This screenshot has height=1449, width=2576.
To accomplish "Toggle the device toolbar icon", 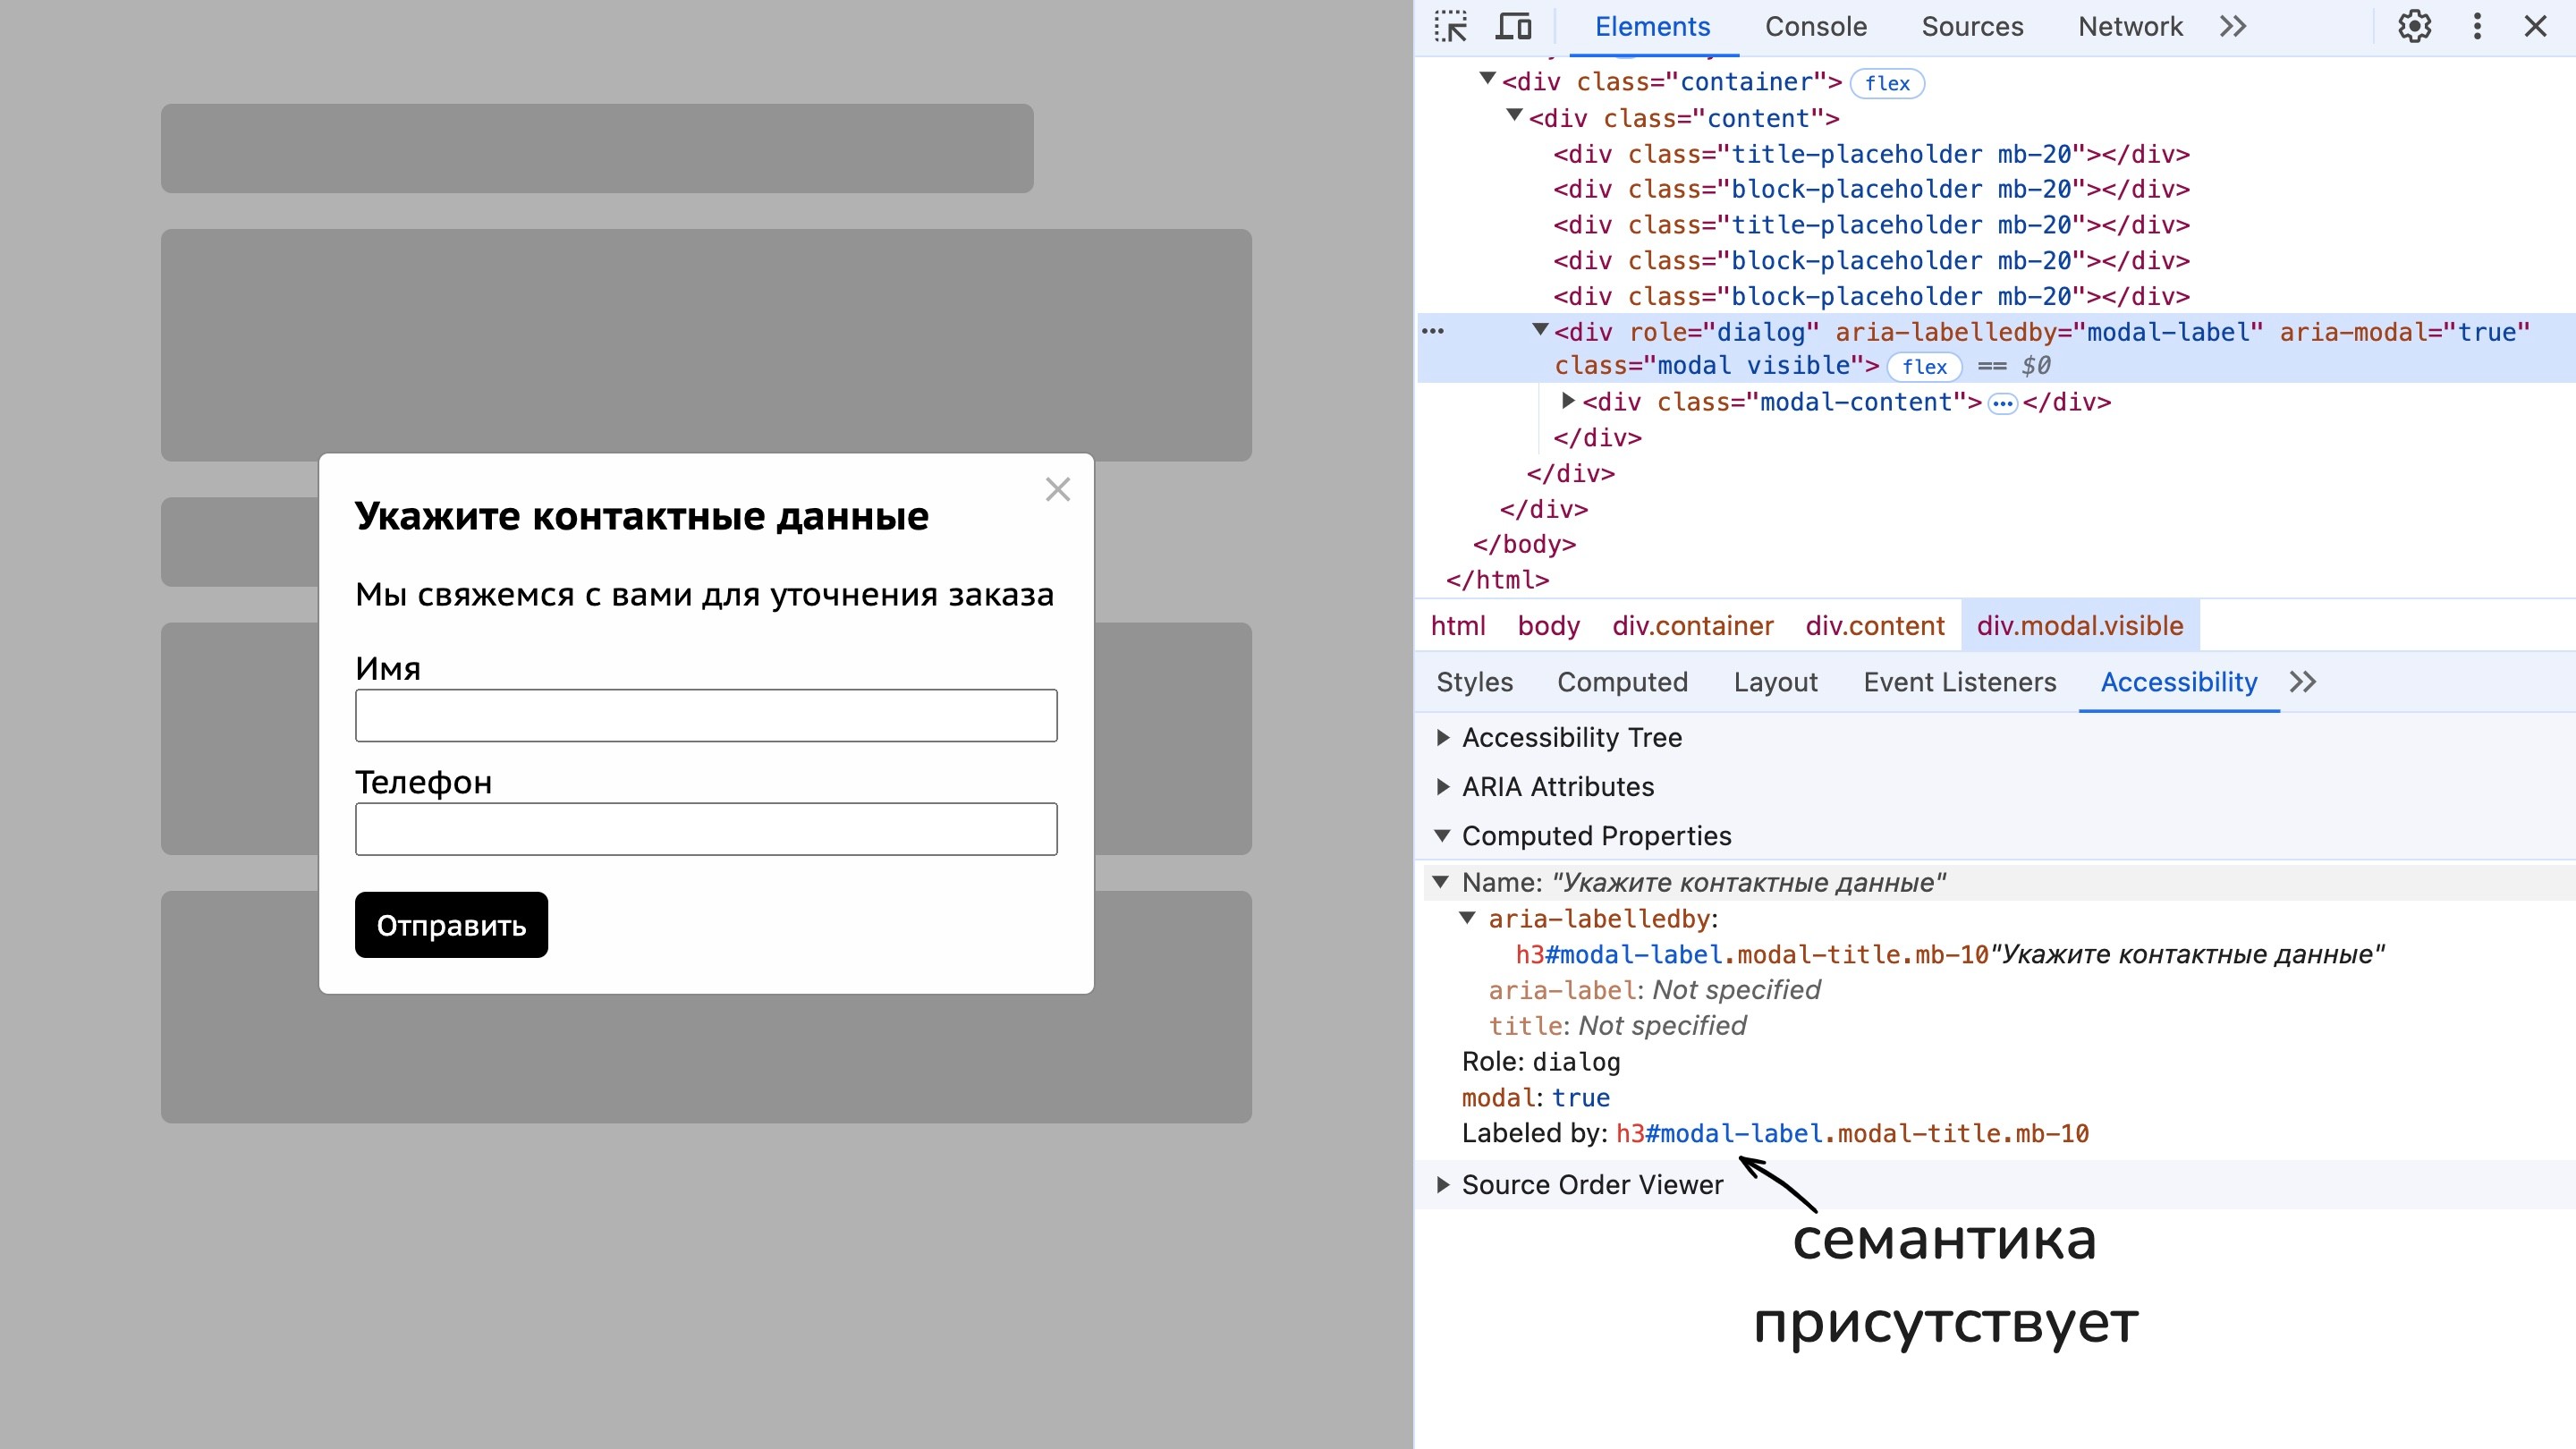I will pyautogui.click(x=1513, y=27).
